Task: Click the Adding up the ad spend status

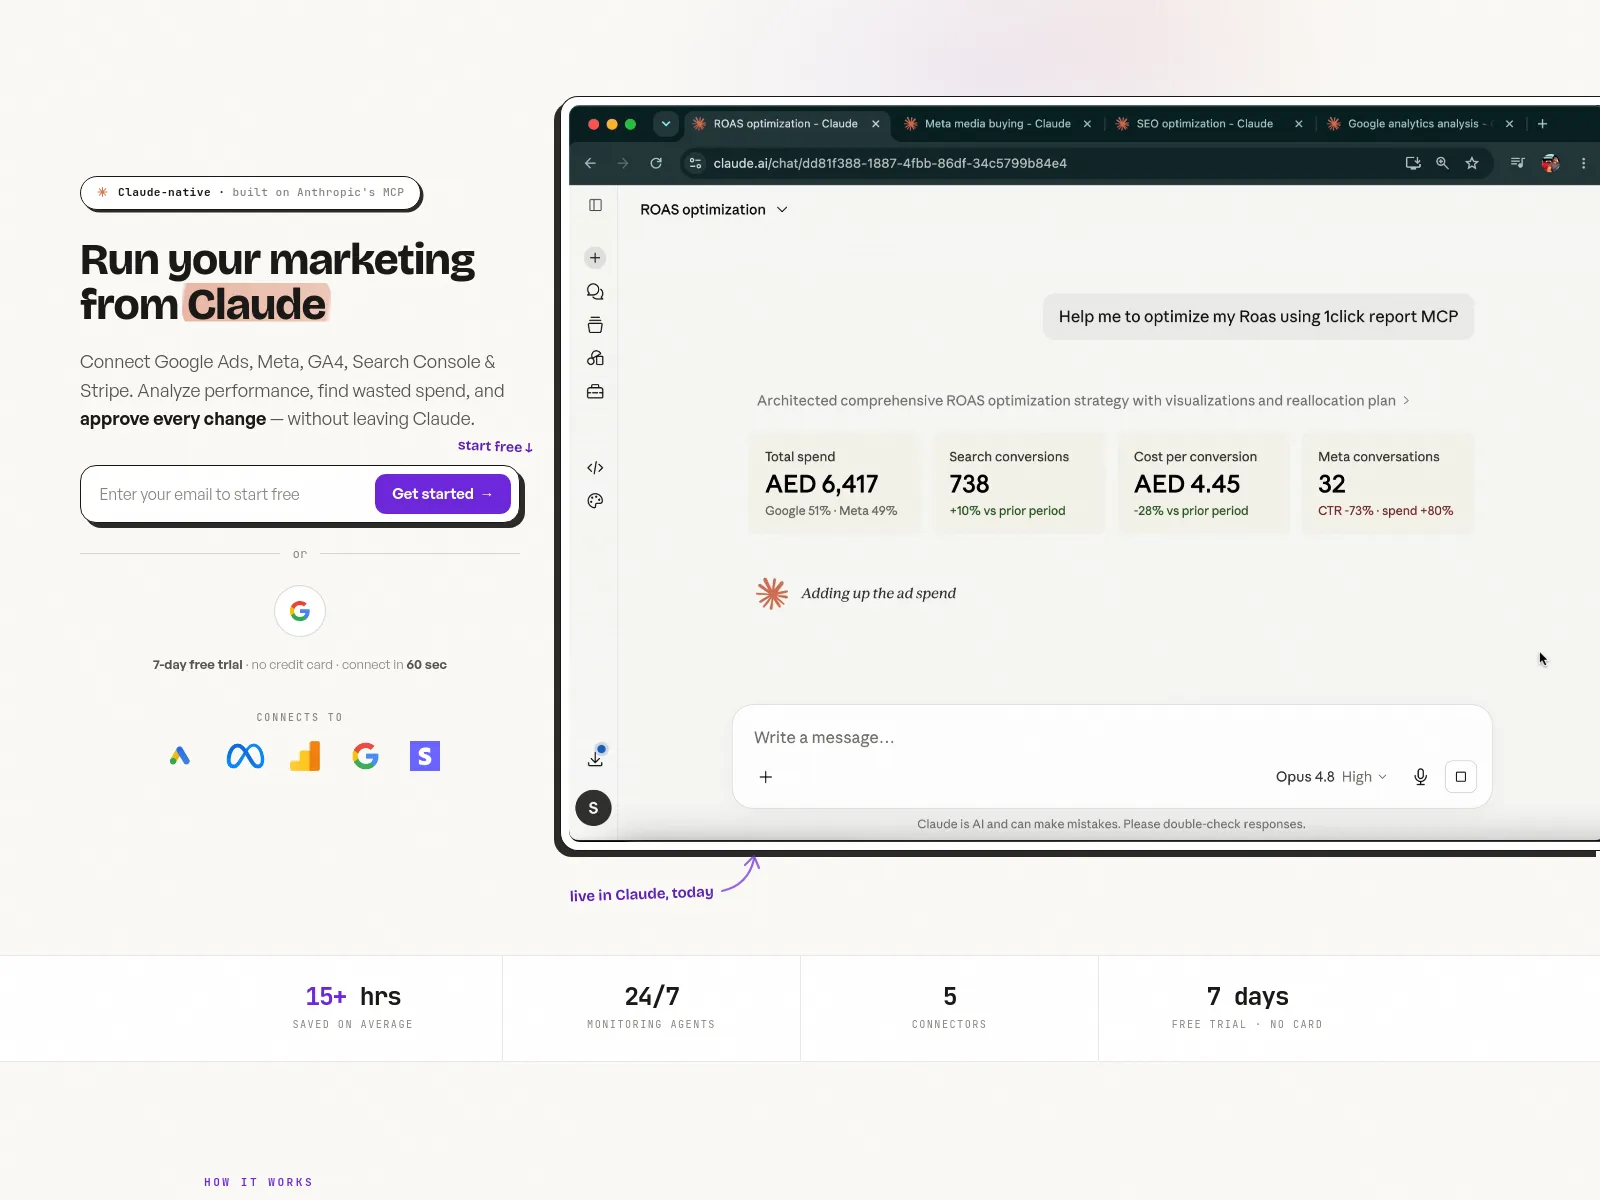Action: [x=878, y=593]
